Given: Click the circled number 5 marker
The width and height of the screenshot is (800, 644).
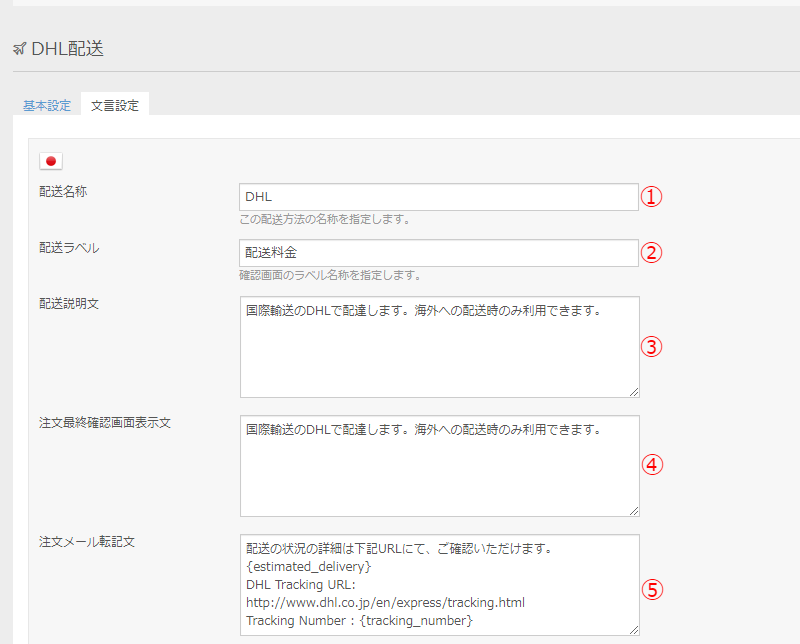Looking at the screenshot, I should (x=652, y=589).
